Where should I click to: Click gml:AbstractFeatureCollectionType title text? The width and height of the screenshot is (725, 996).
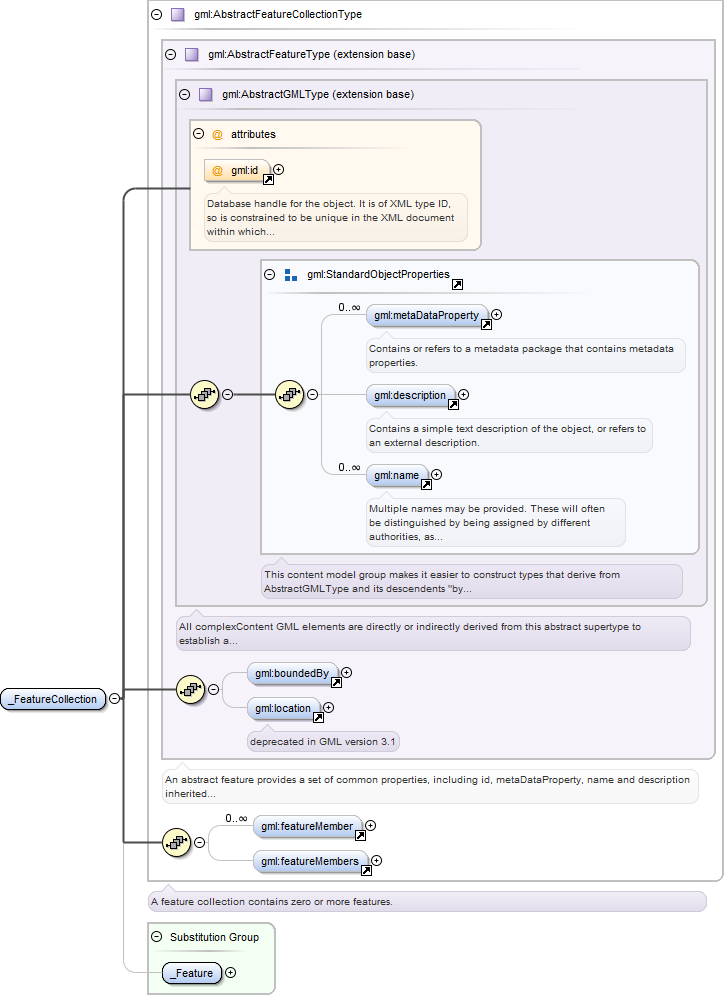[x=278, y=14]
